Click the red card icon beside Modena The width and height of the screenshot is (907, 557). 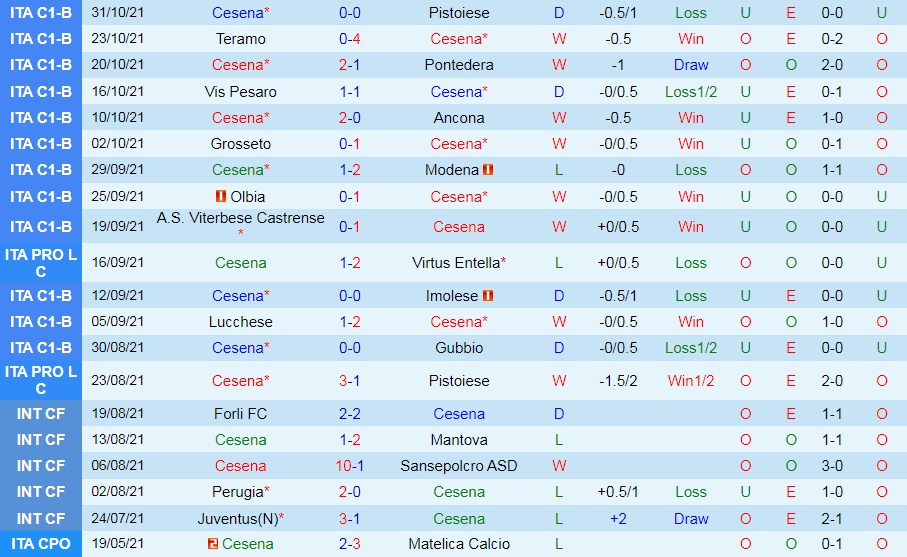(x=488, y=170)
